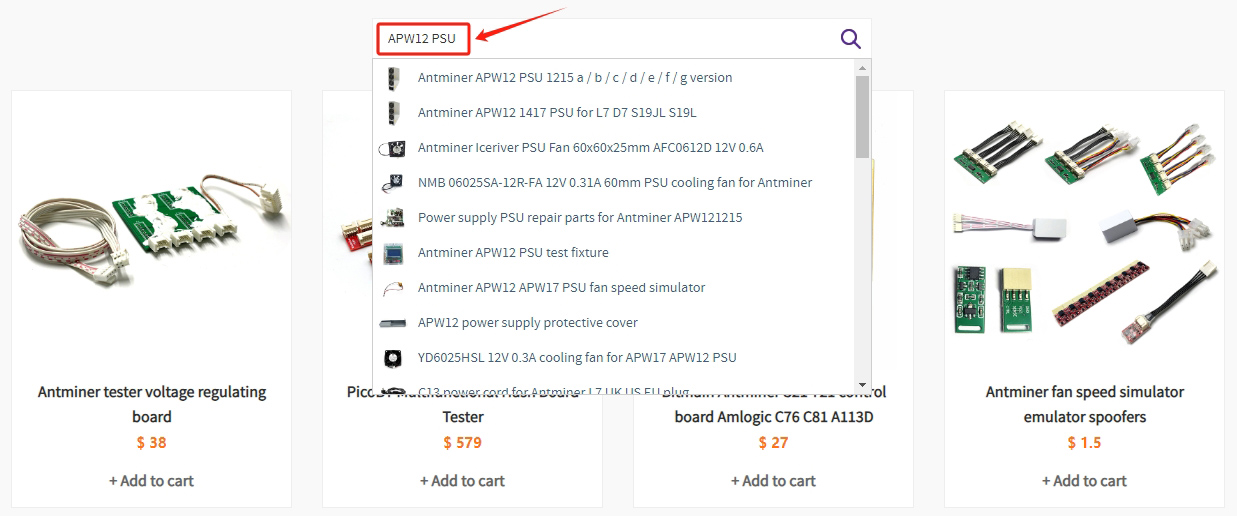This screenshot has height=516, width=1237.
Task: Click the suggestions dropdown scrollbar thumb
Action: (862, 115)
